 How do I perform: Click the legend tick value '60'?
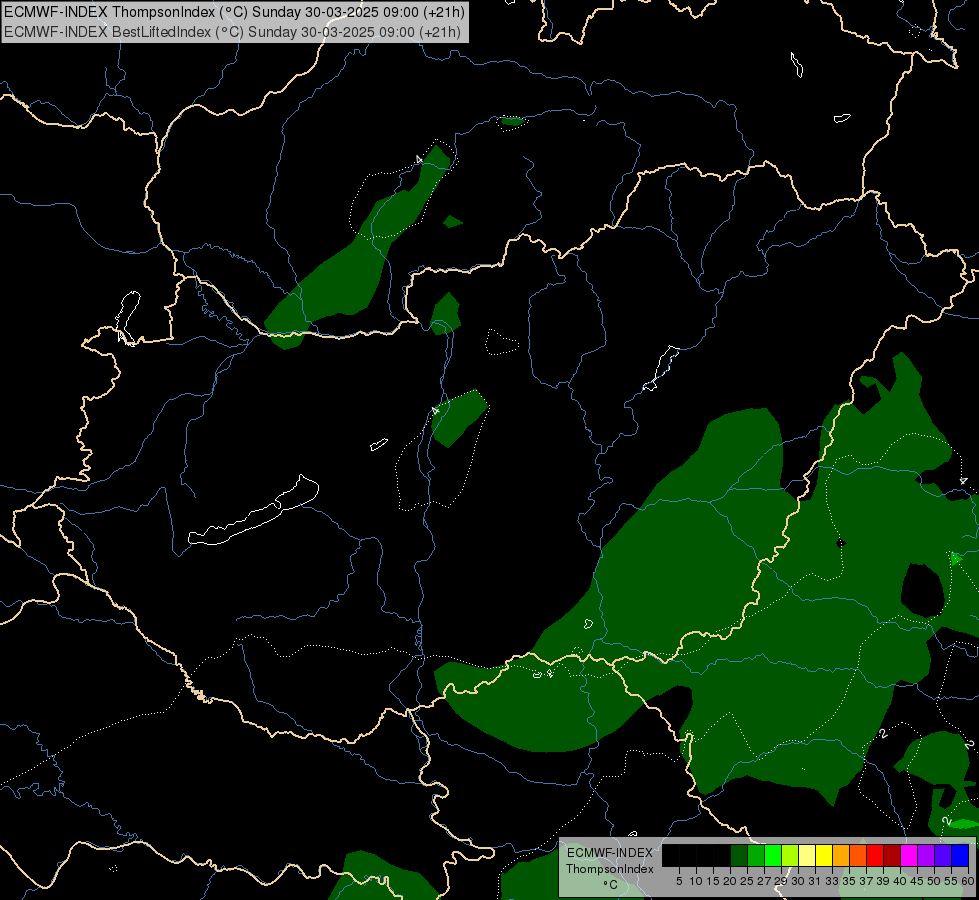[968, 881]
